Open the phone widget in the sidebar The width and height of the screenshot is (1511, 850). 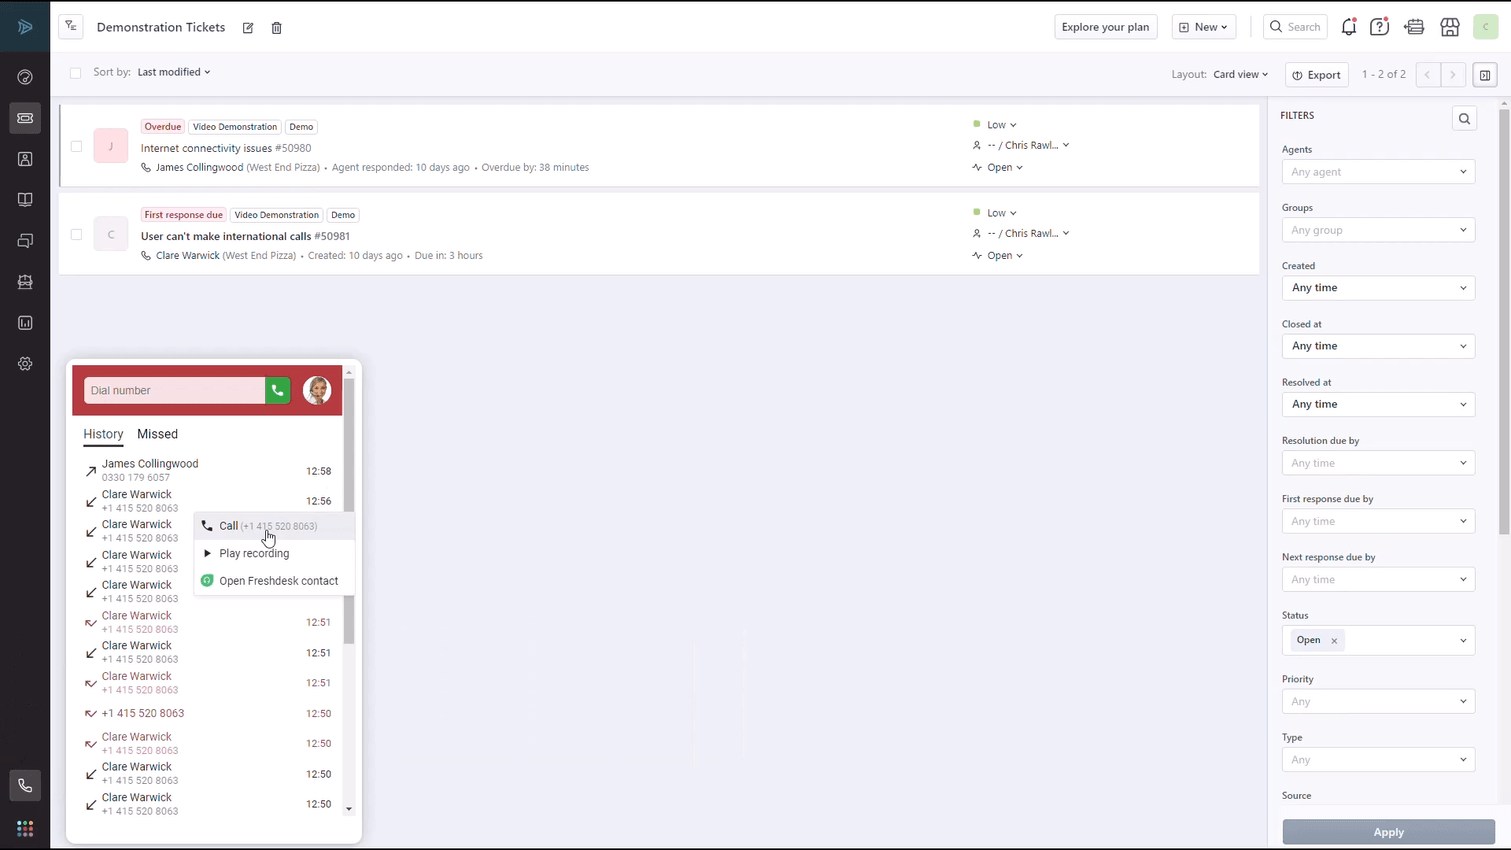(x=25, y=786)
